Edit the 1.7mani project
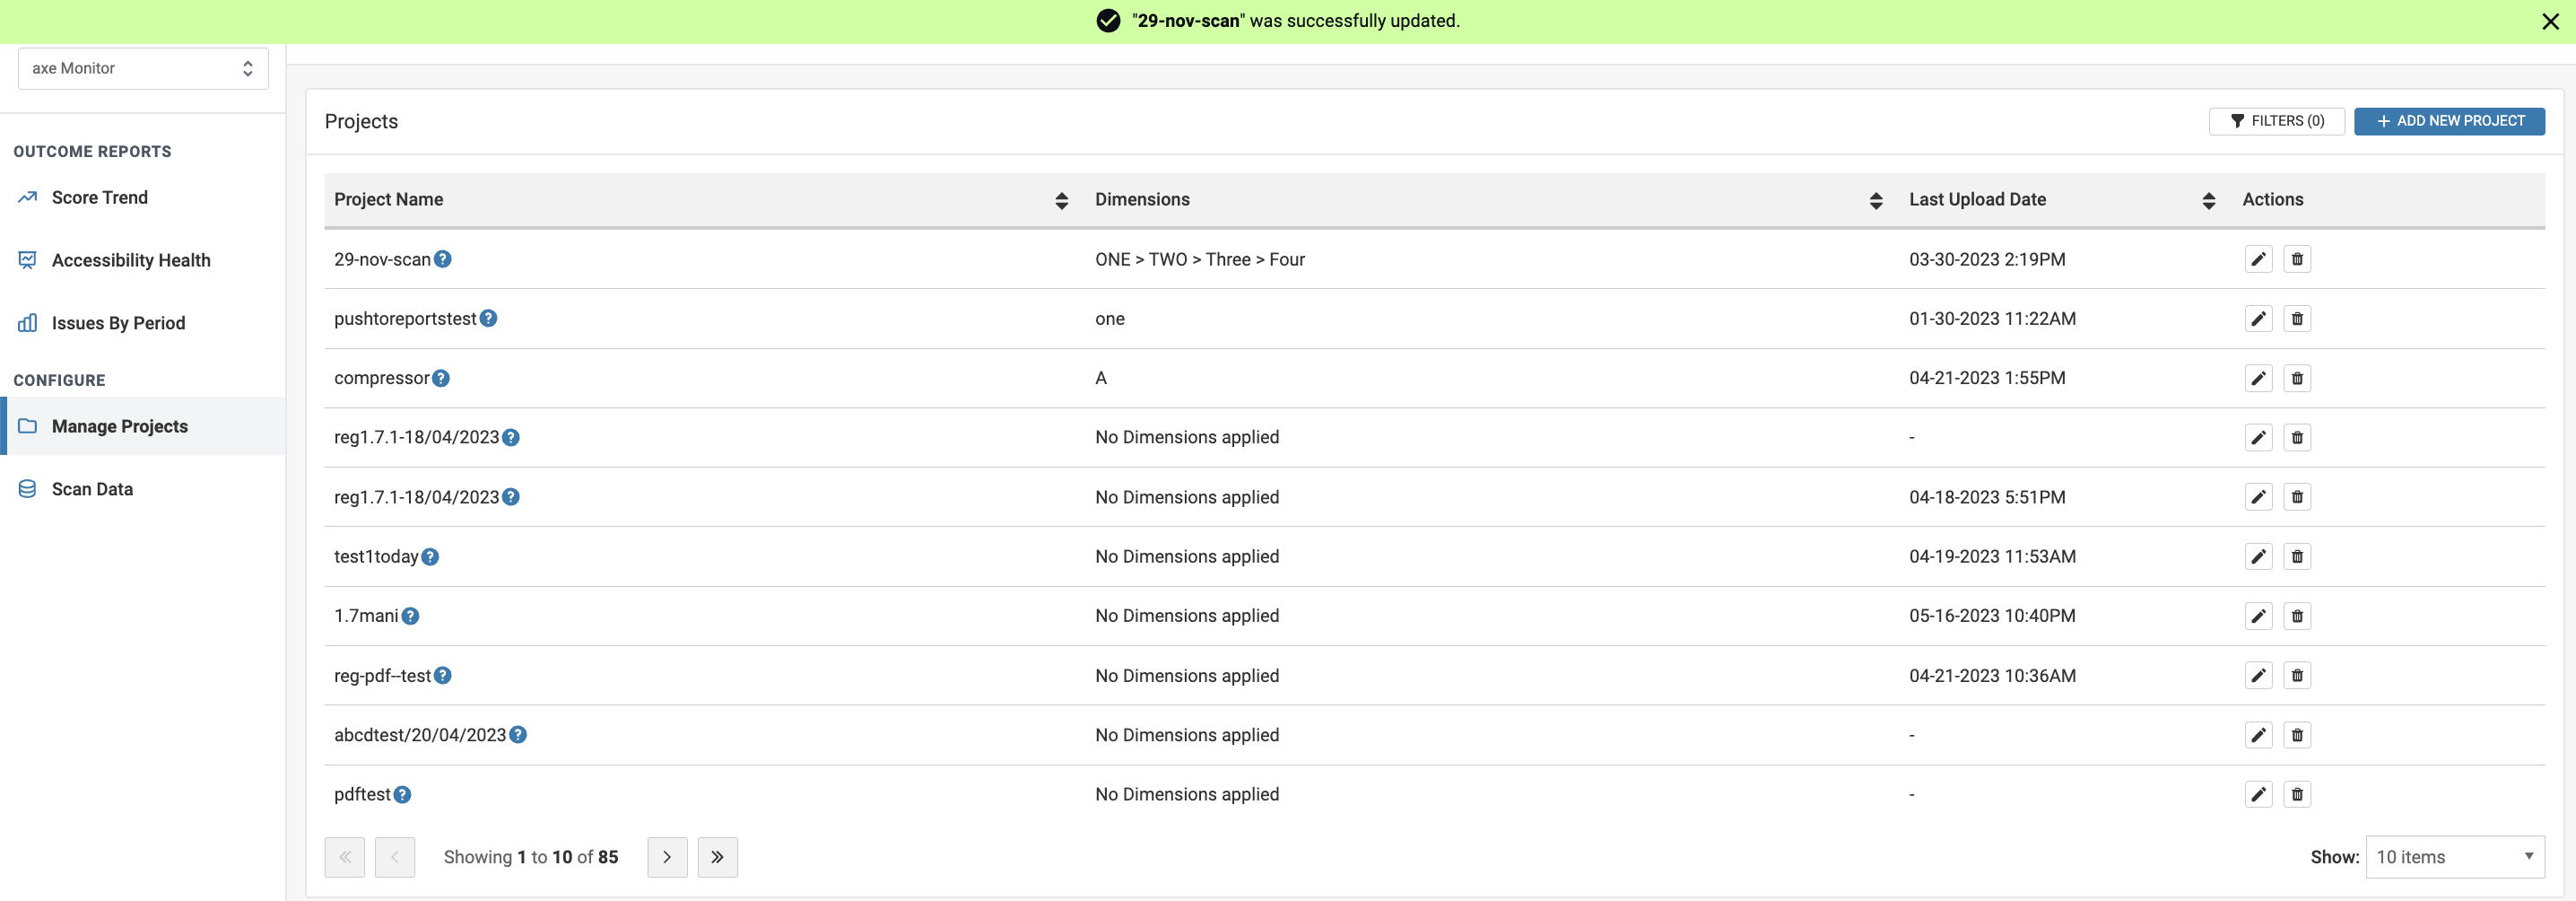Viewport: 2576px width, 901px height. [x=2258, y=616]
